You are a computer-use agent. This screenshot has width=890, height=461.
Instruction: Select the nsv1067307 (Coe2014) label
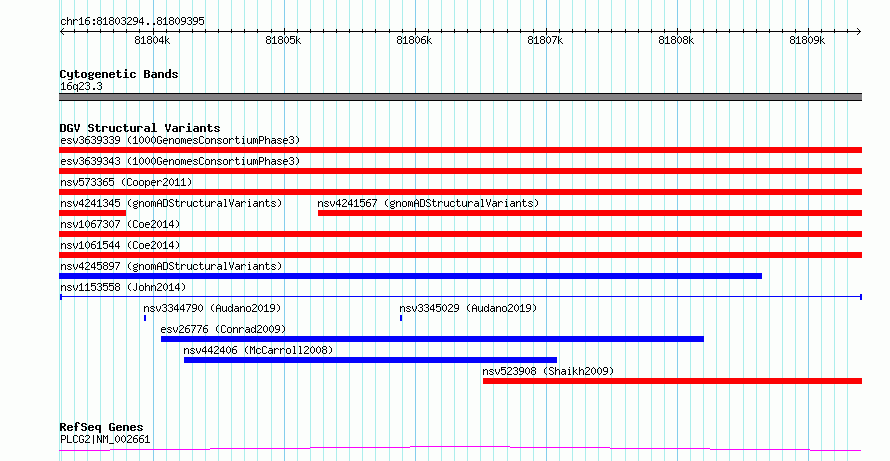pyautogui.click(x=120, y=224)
